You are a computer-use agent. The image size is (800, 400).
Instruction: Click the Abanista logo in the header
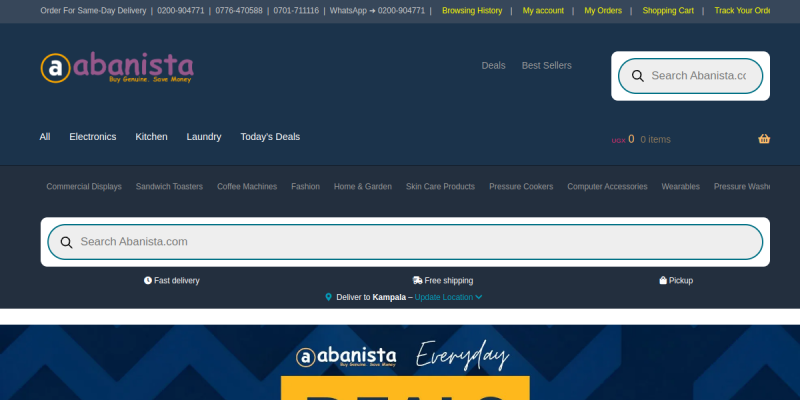point(117,67)
